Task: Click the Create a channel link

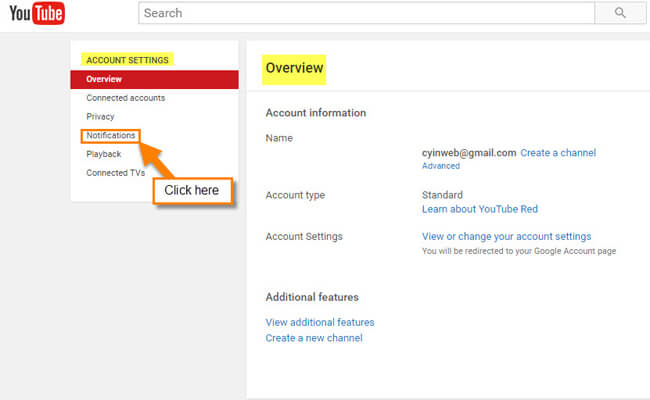Action: [x=558, y=153]
